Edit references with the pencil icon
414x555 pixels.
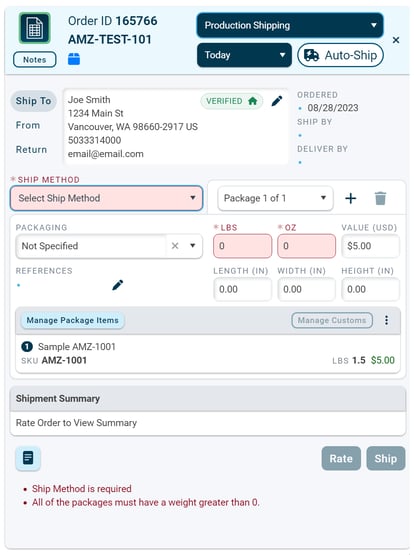coord(118,285)
